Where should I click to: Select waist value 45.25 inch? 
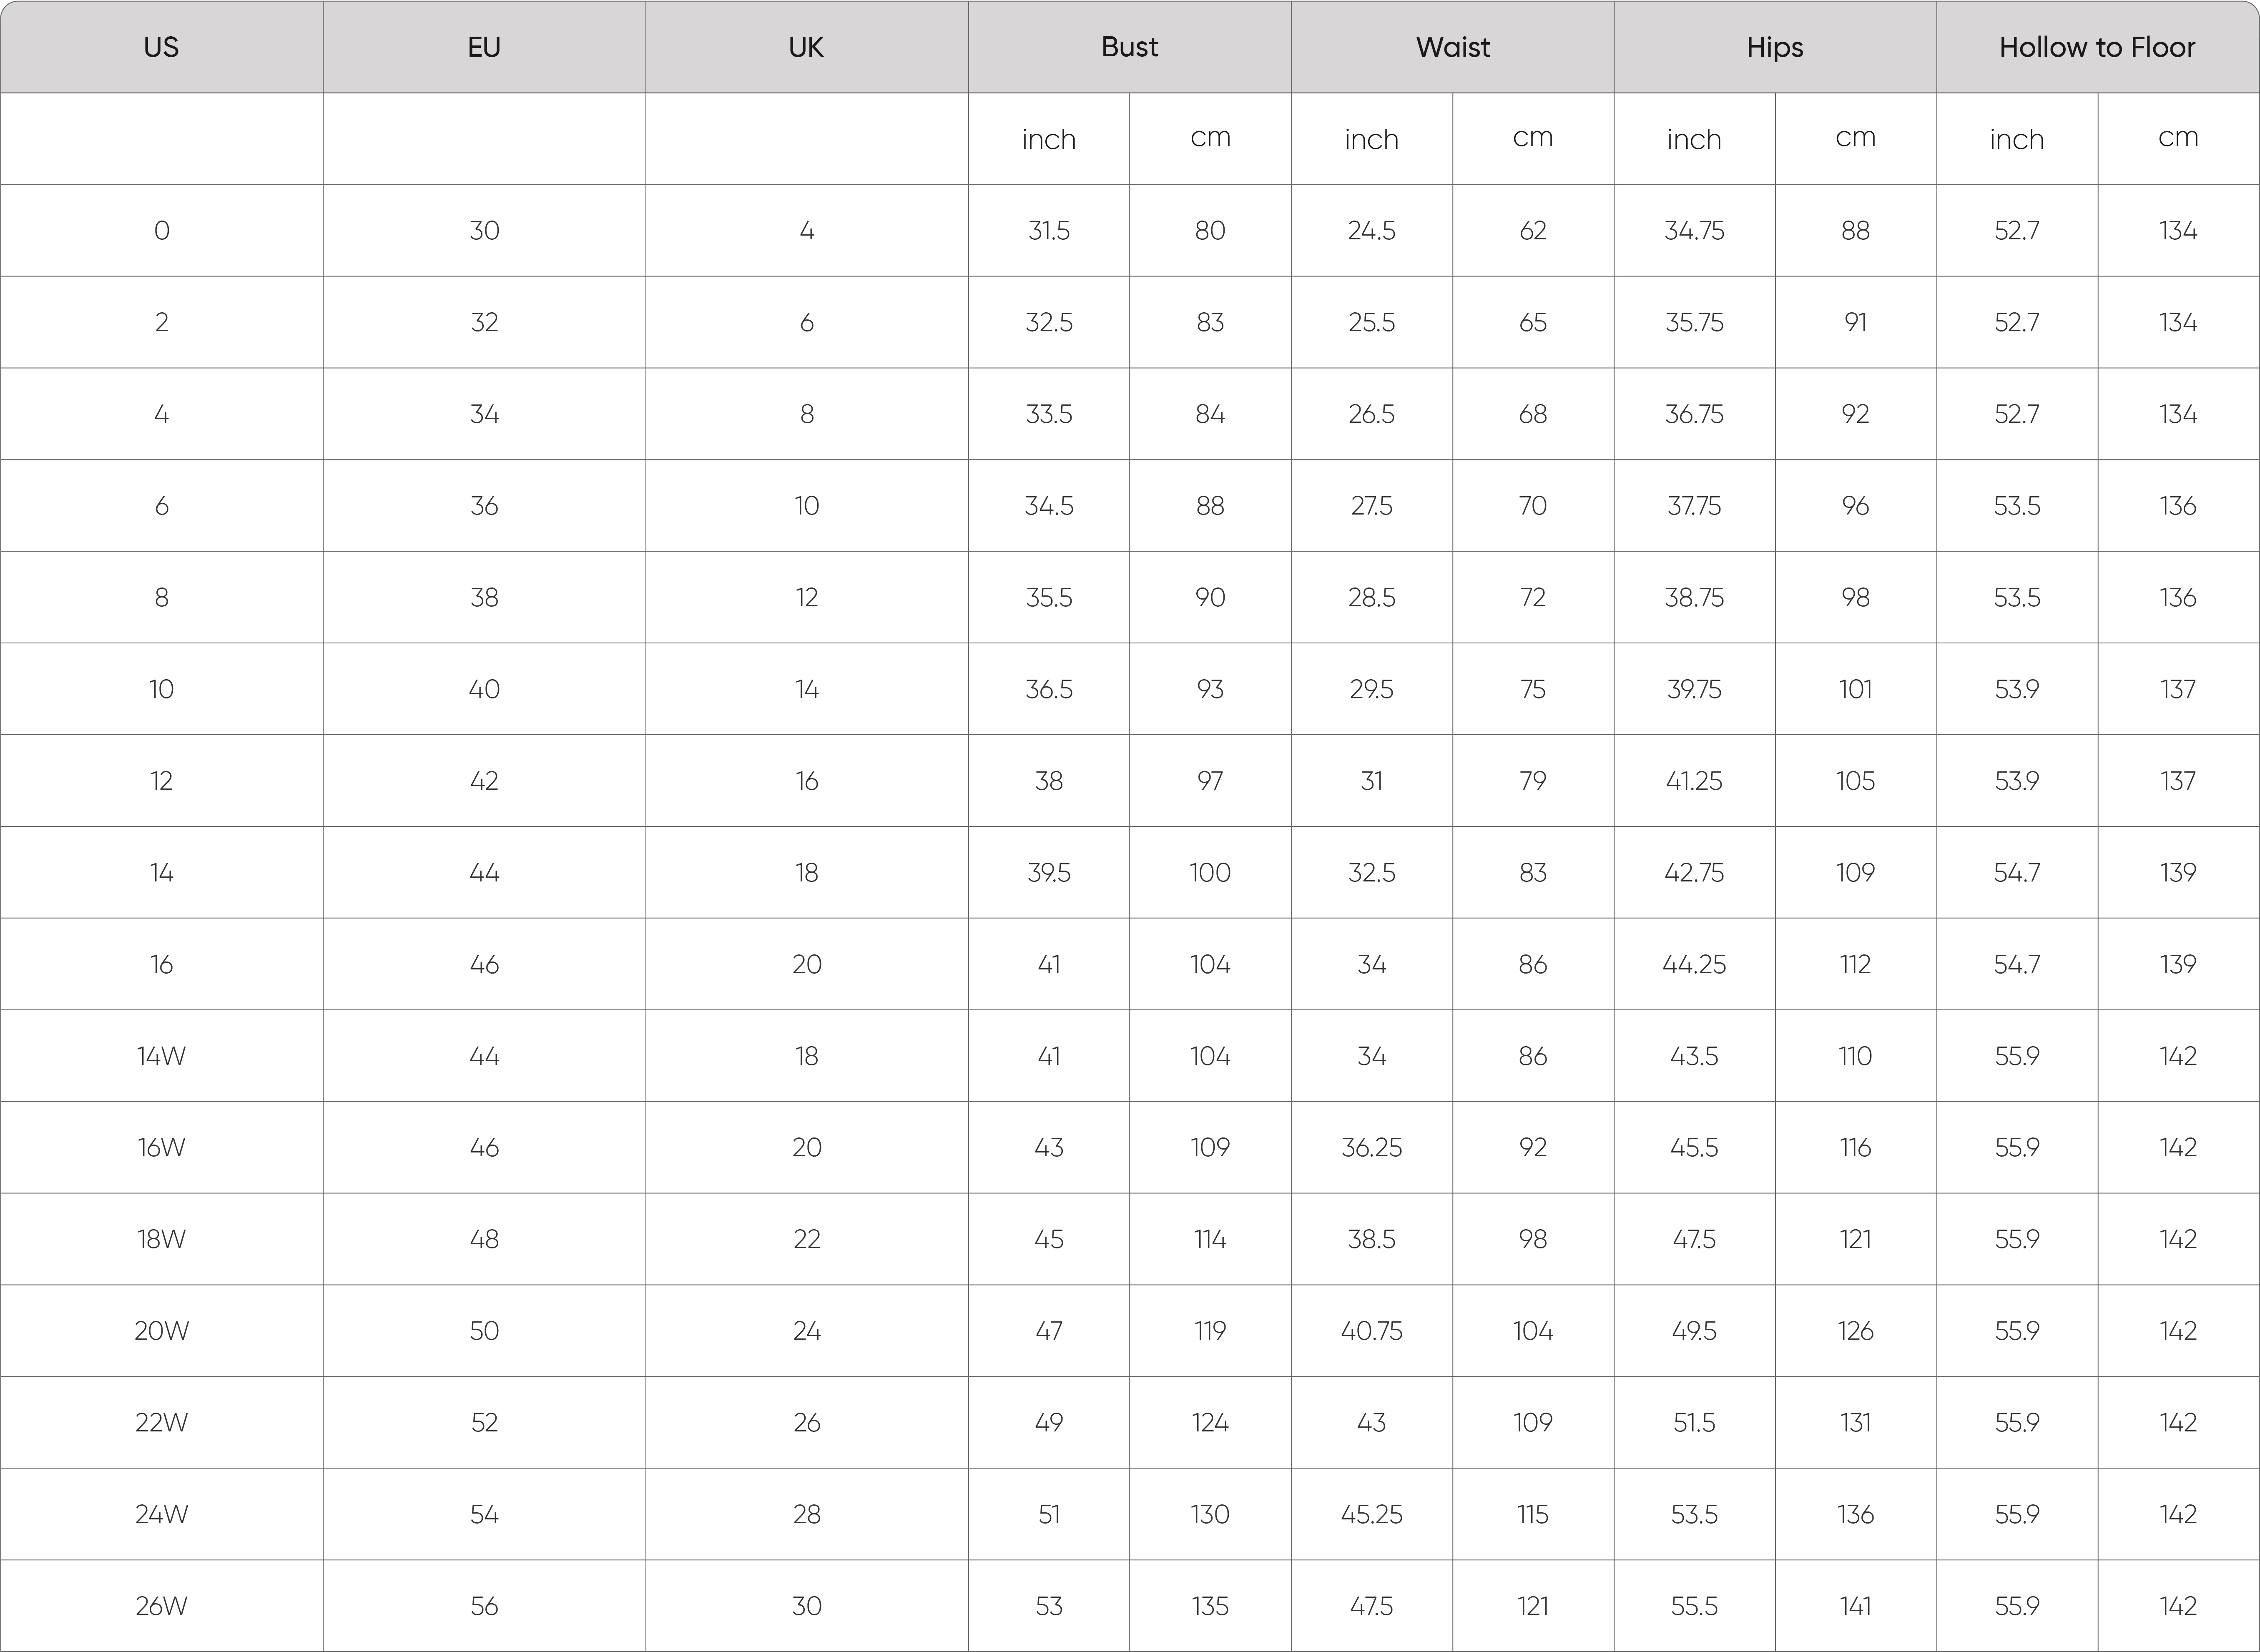(1372, 1514)
